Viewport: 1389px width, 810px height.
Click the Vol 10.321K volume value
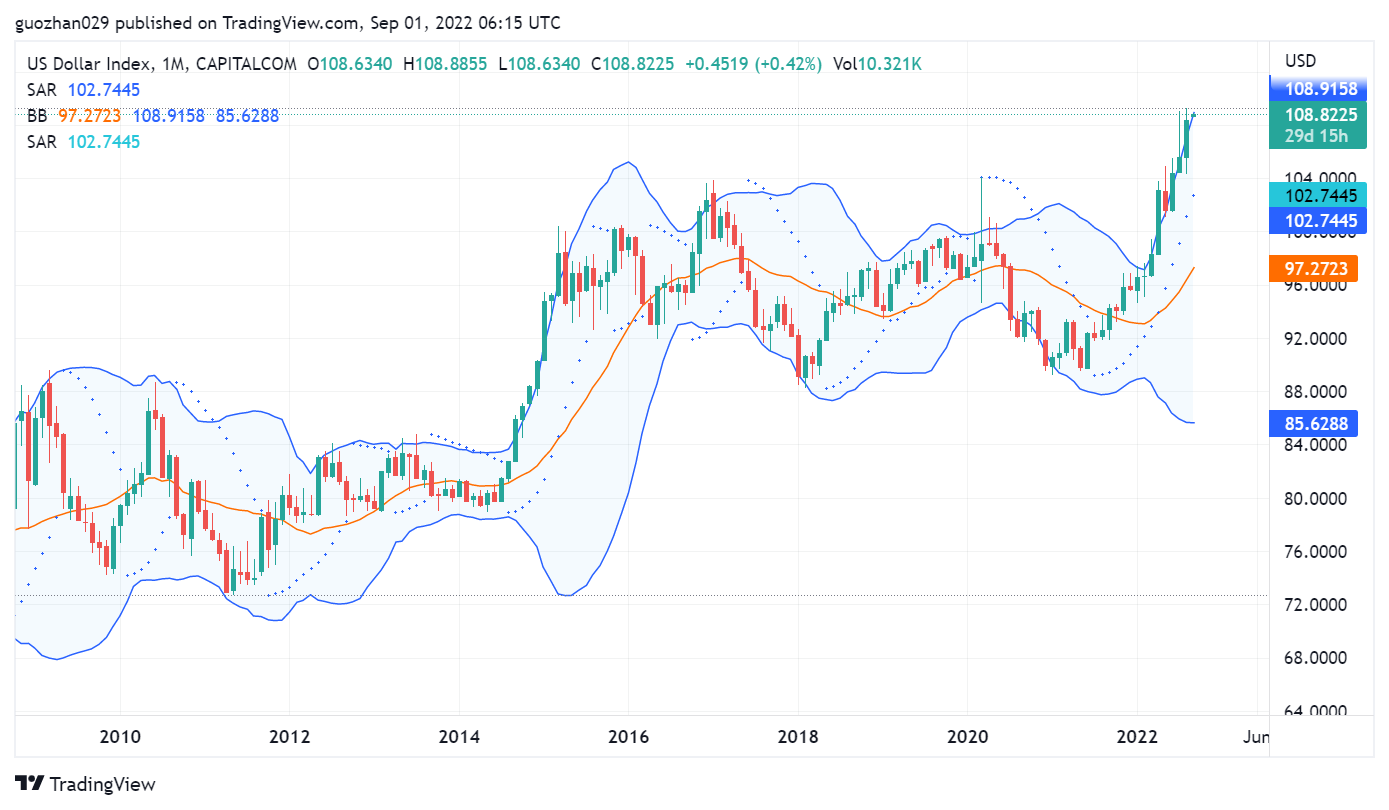877,64
